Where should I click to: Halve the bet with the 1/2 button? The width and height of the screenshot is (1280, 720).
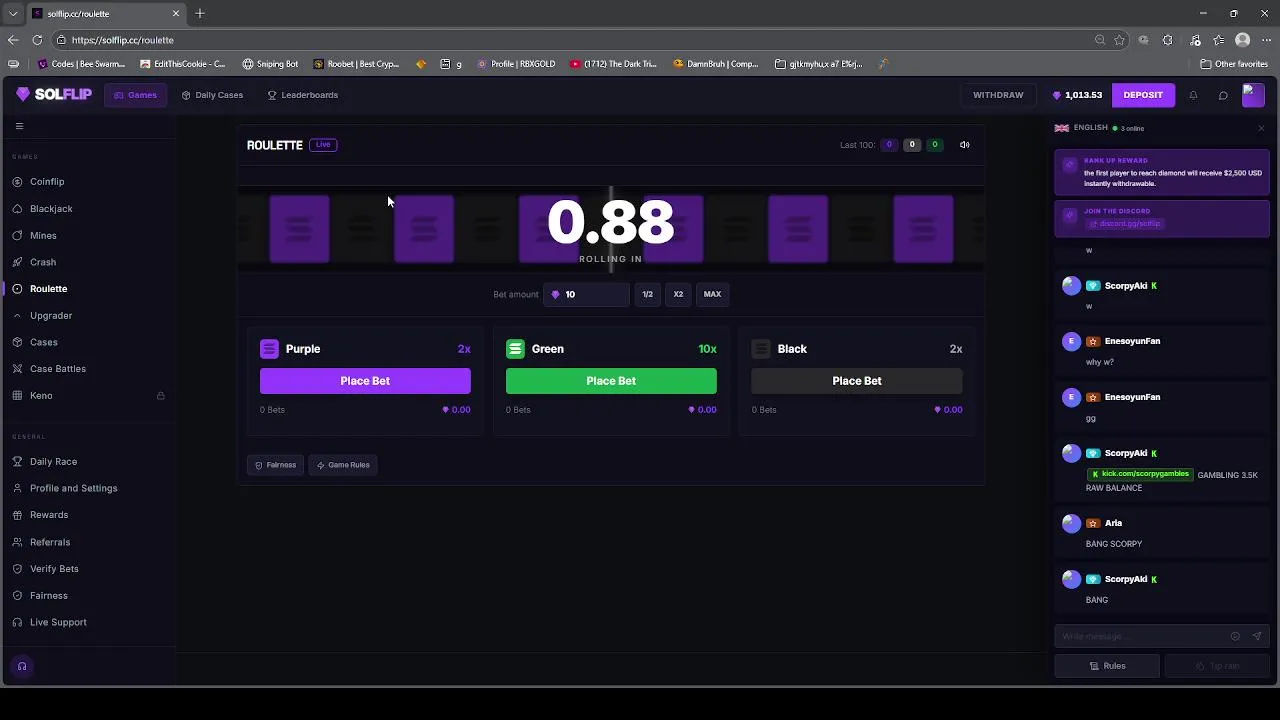click(x=647, y=294)
